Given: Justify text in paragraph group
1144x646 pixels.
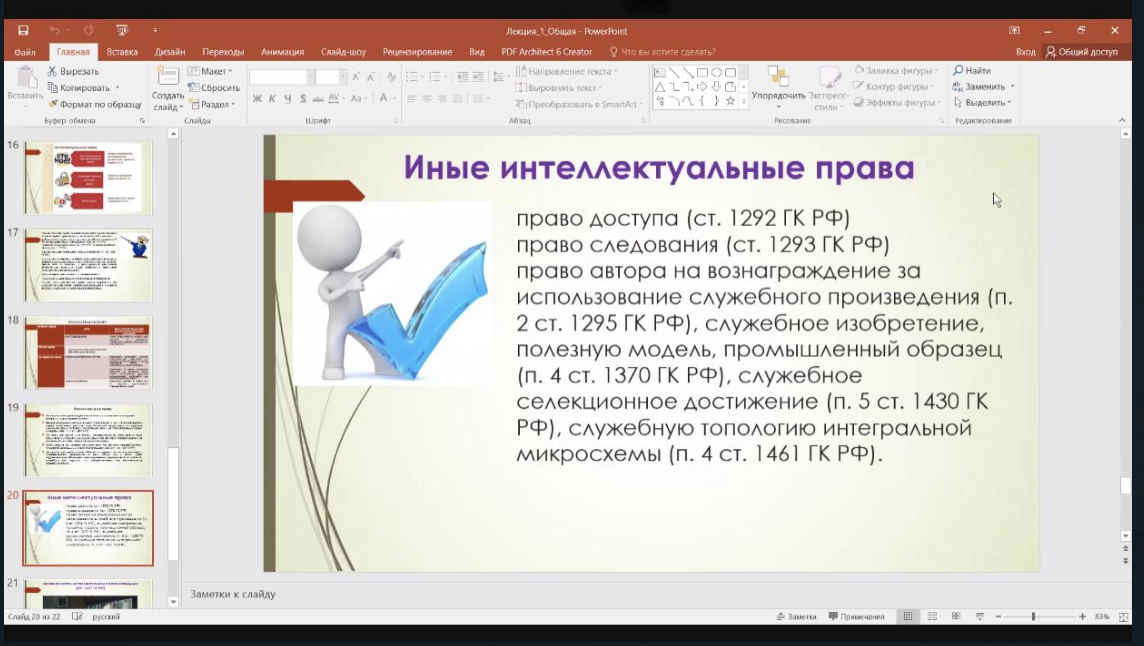Looking at the screenshot, I should (457, 99).
